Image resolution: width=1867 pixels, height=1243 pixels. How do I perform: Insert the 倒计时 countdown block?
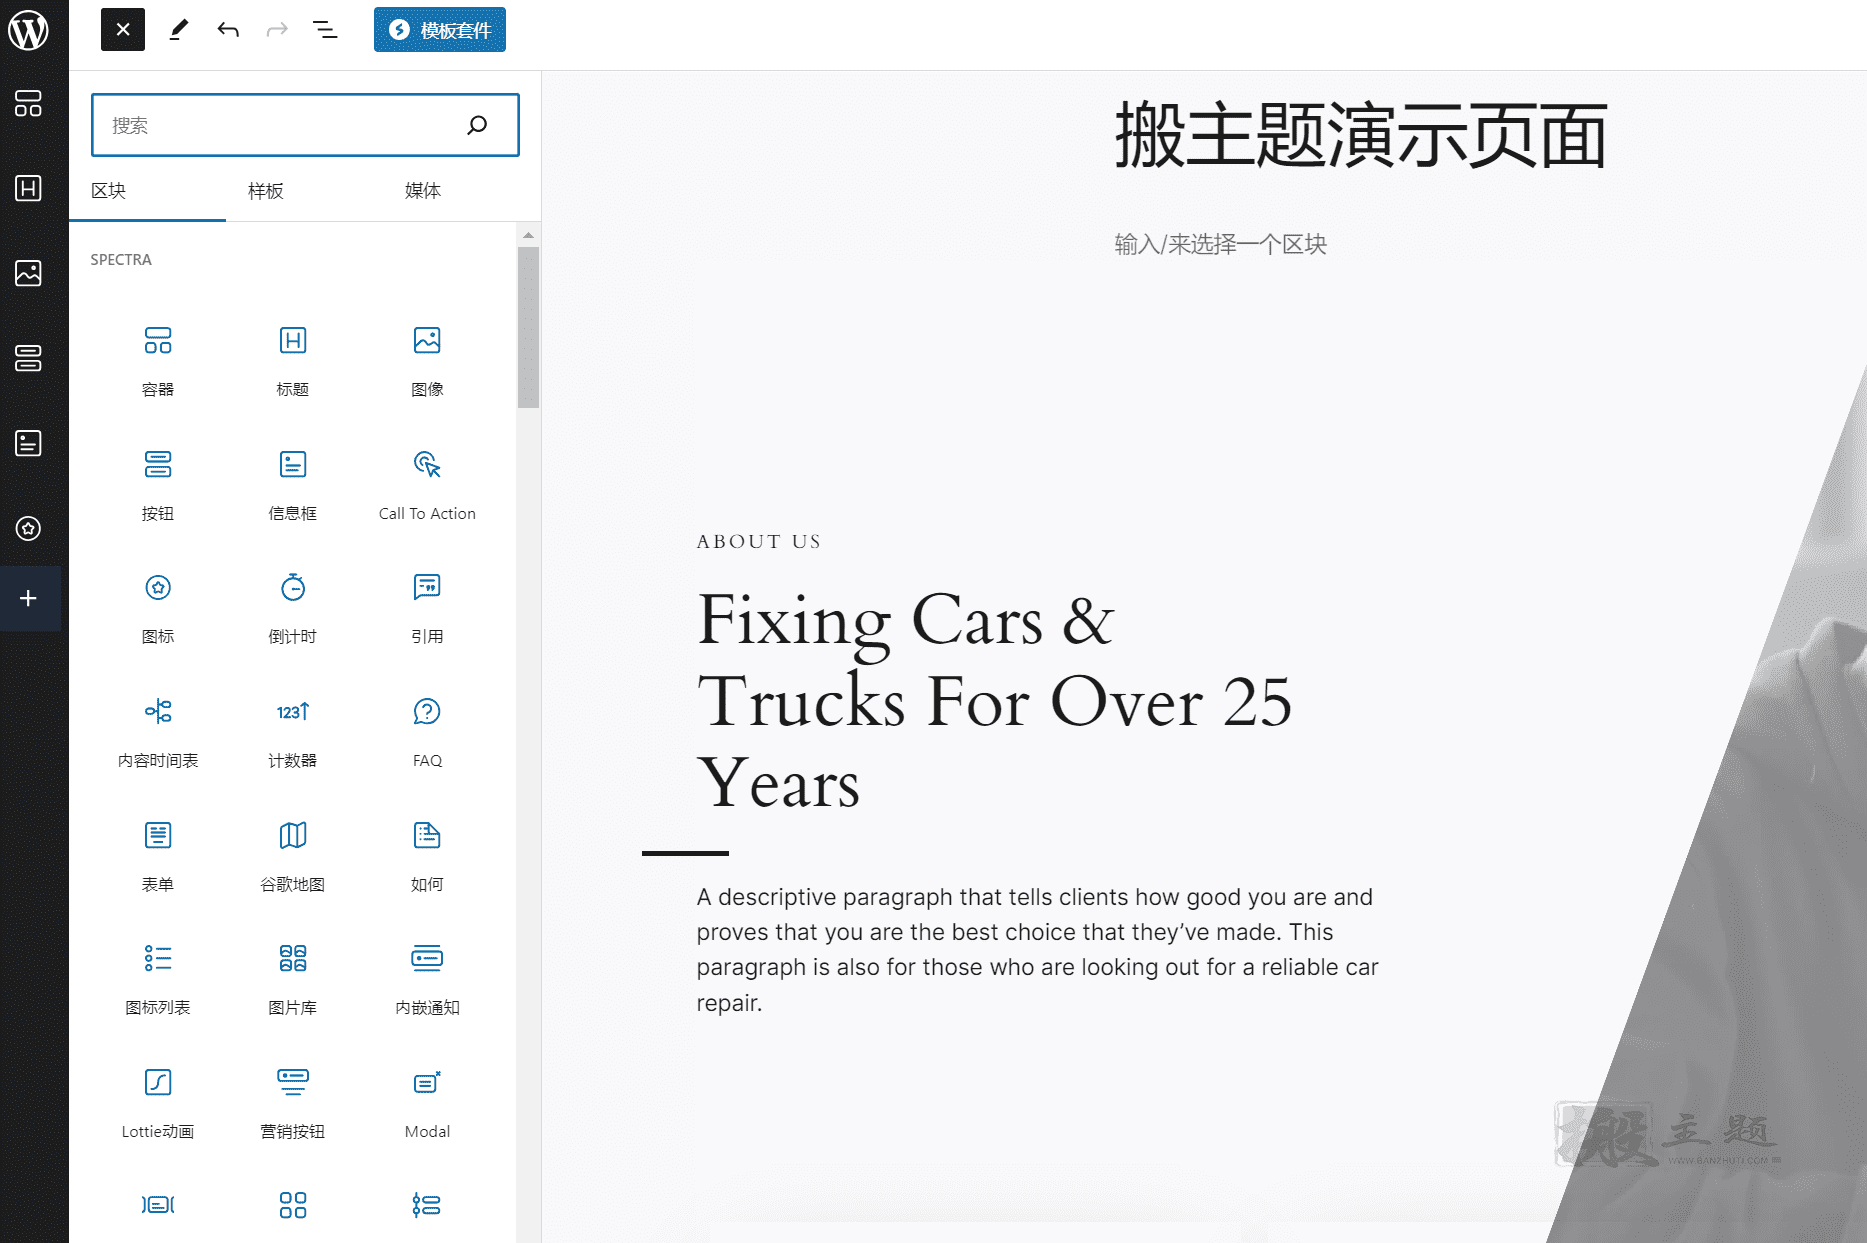(292, 608)
